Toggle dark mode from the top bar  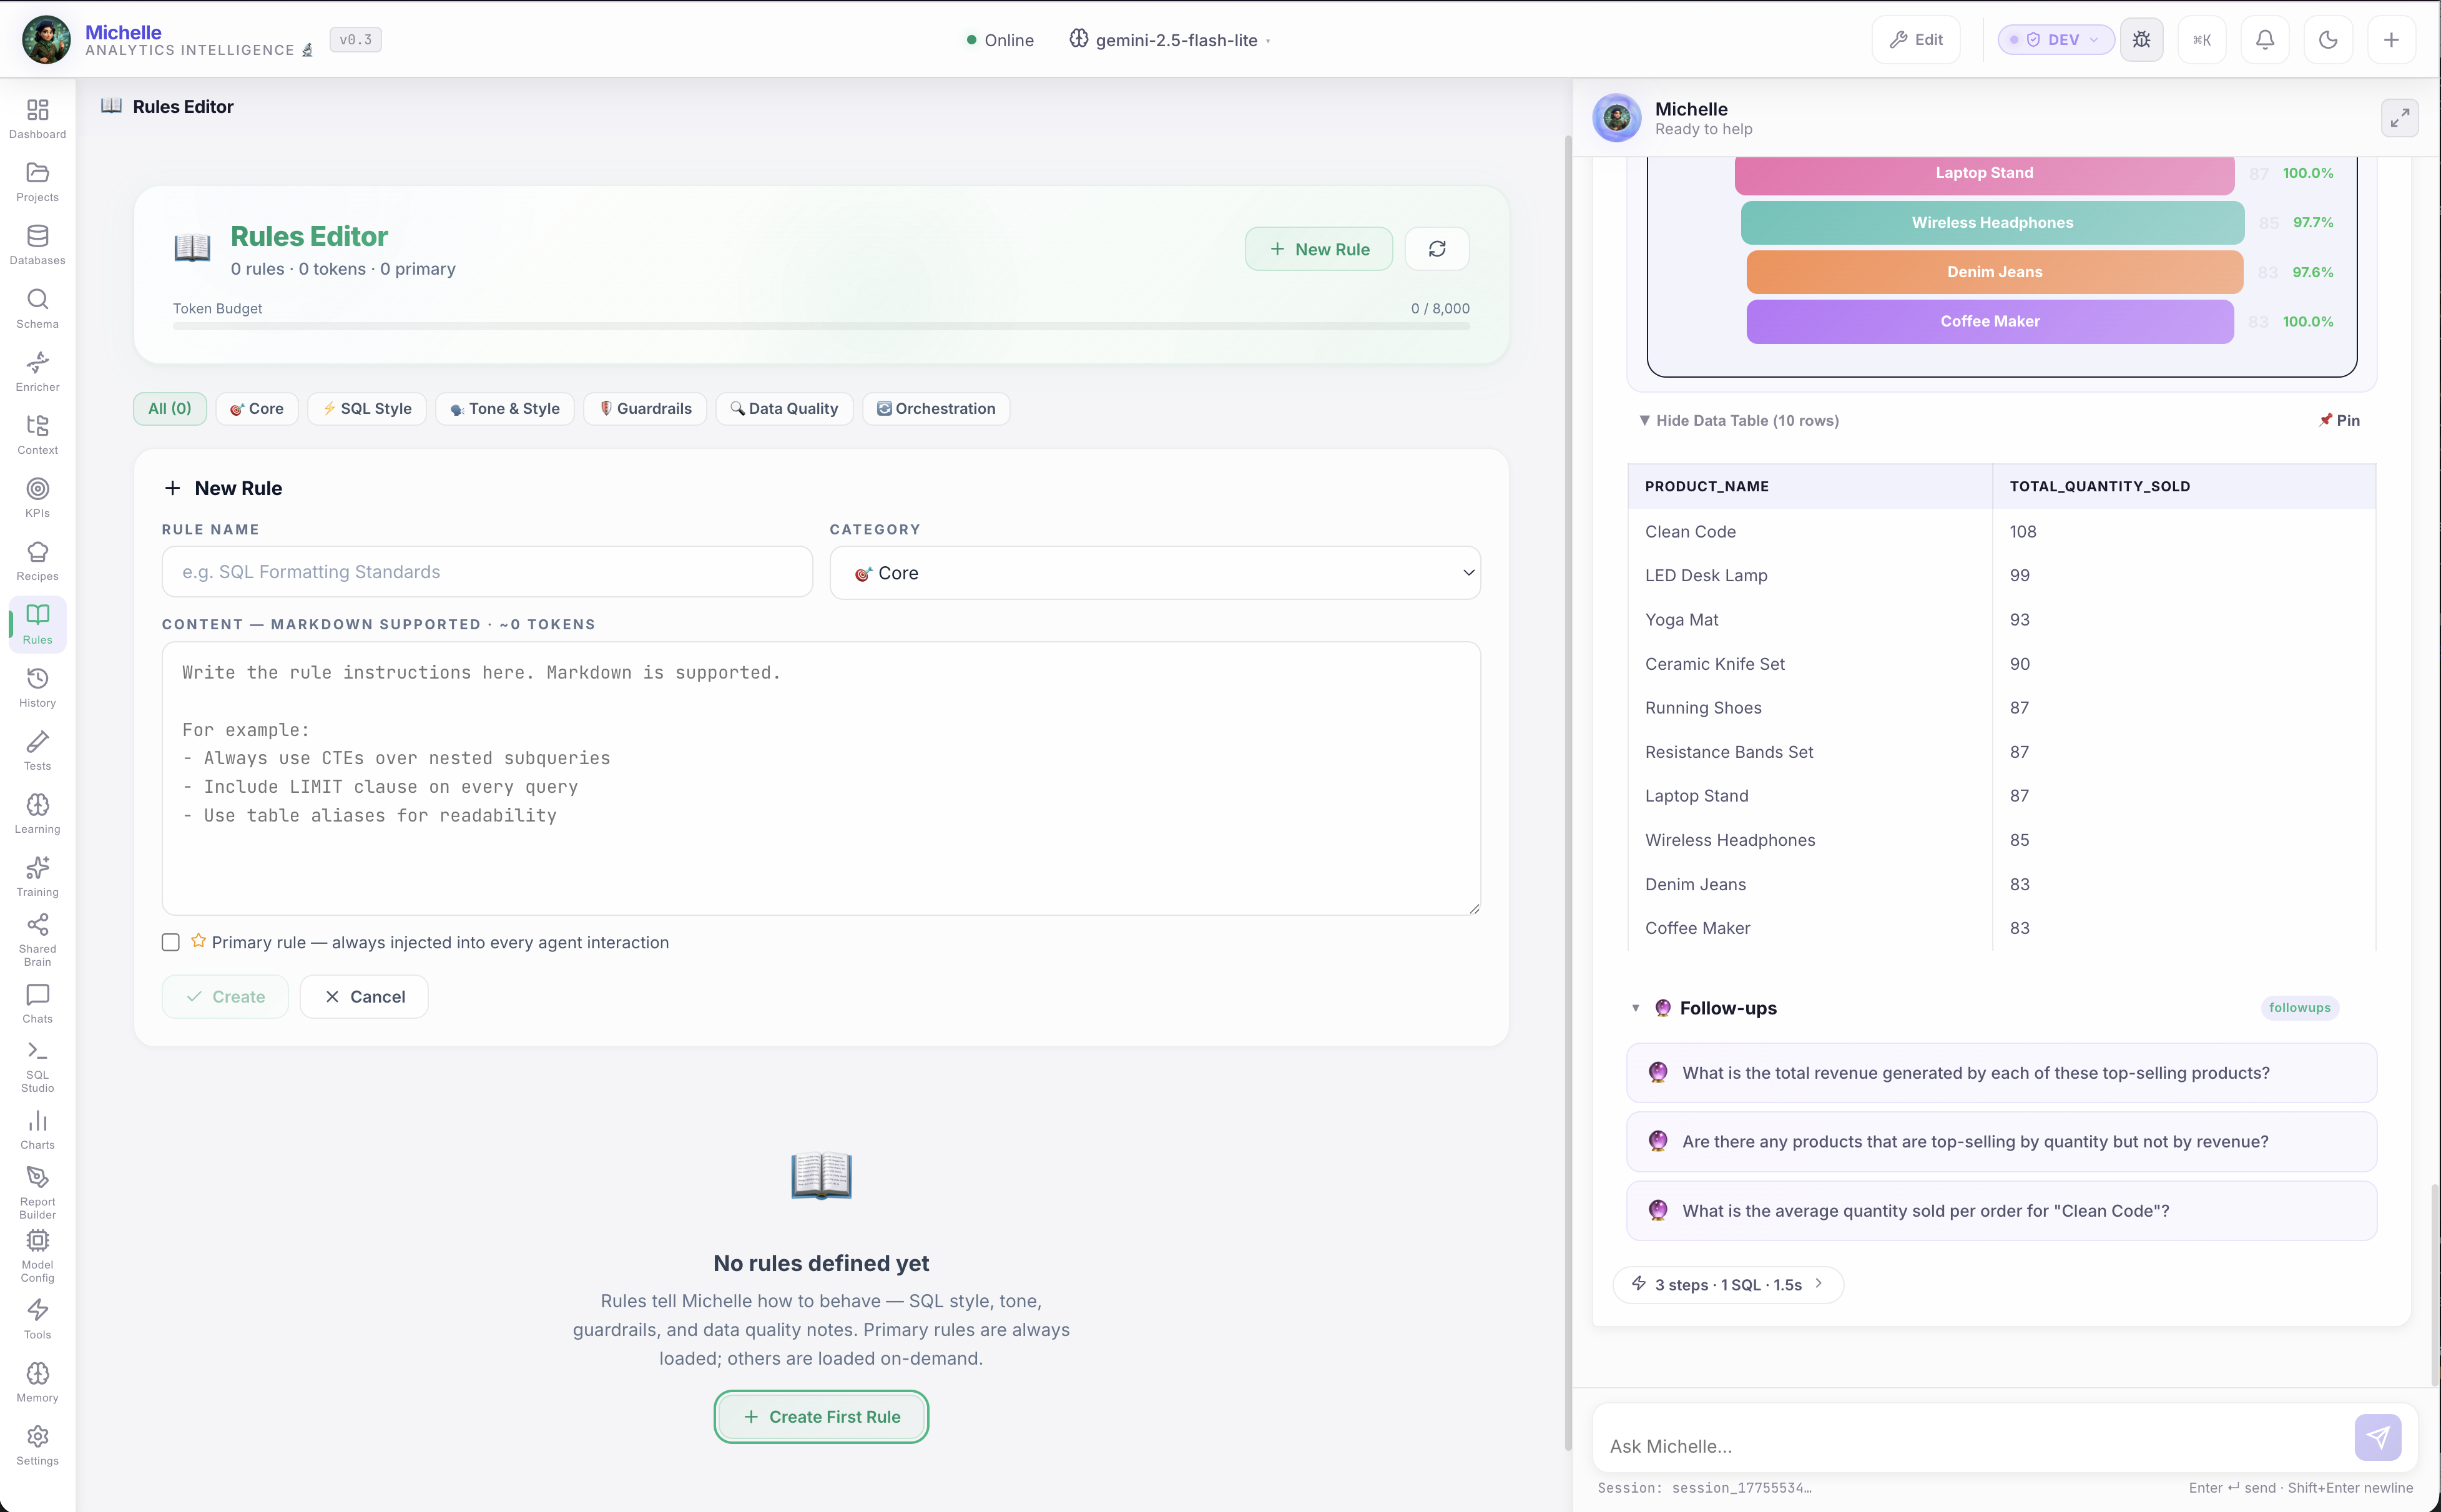click(x=2327, y=39)
